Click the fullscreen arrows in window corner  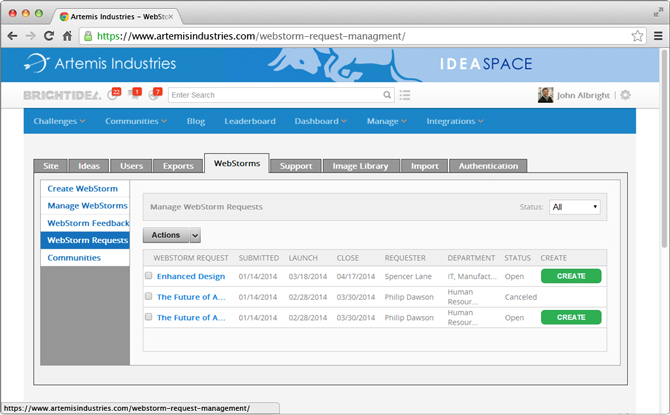pyautogui.click(x=658, y=12)
